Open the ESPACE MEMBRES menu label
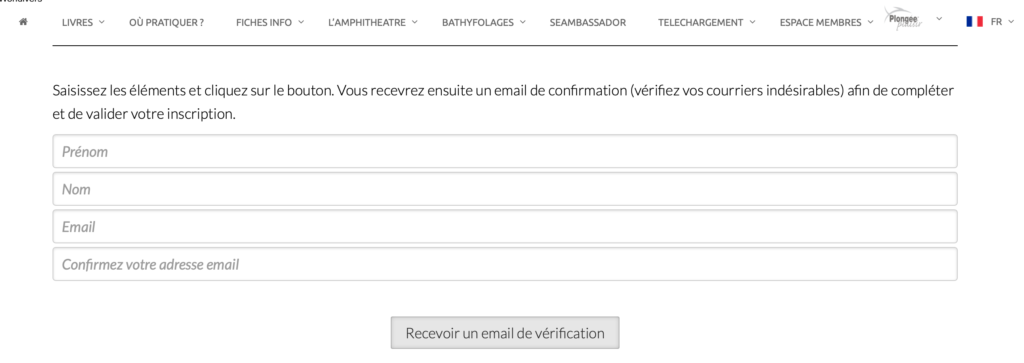Viewport: 1024px width, 363px height. (820, 22)
